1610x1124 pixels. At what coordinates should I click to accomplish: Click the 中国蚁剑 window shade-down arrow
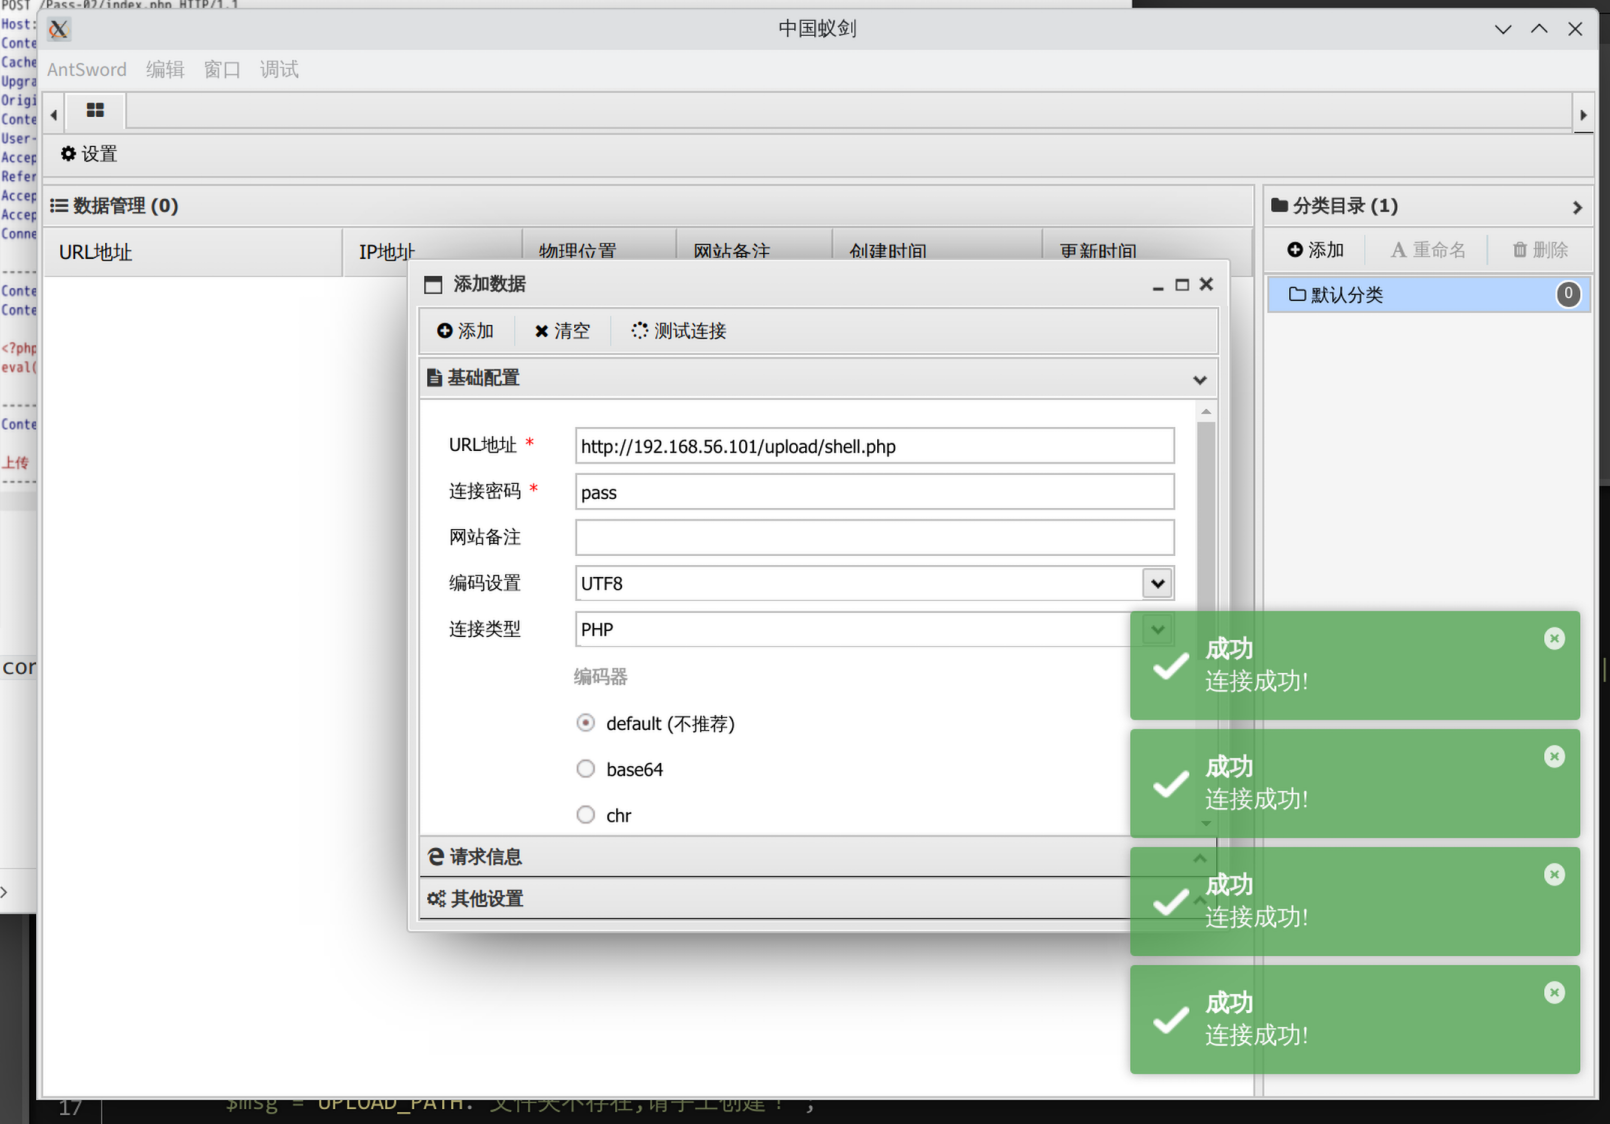1503,29
